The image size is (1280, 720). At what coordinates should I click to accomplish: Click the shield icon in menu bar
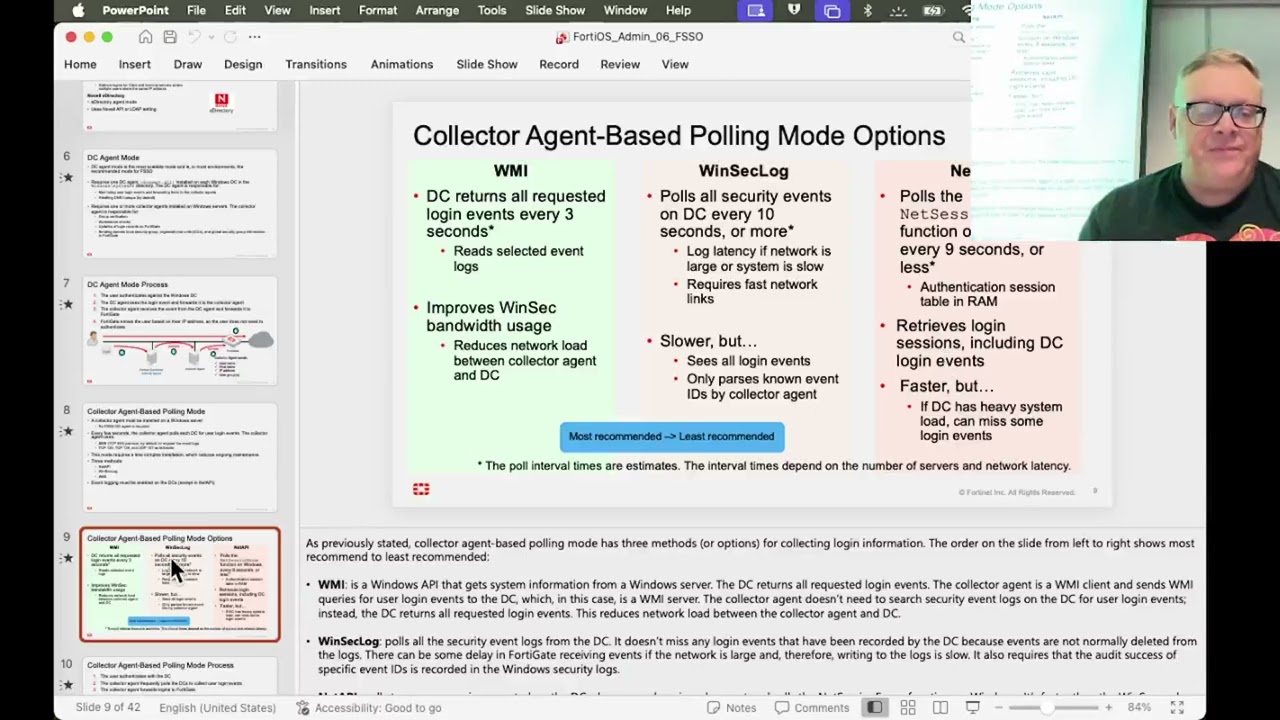click(x=794, y=10)
